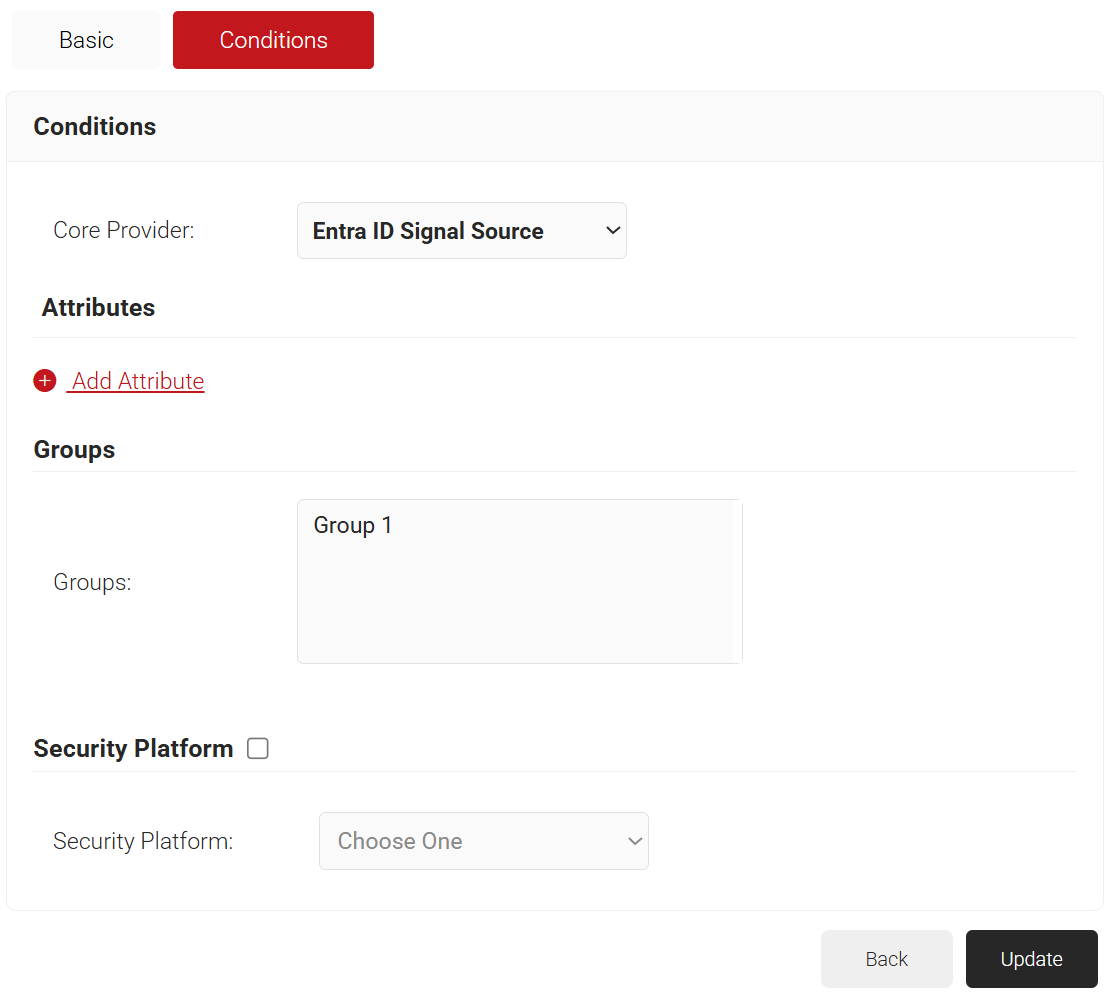
Task: Click the red plus icon beside Add Attribute
Action: (44, 381)
